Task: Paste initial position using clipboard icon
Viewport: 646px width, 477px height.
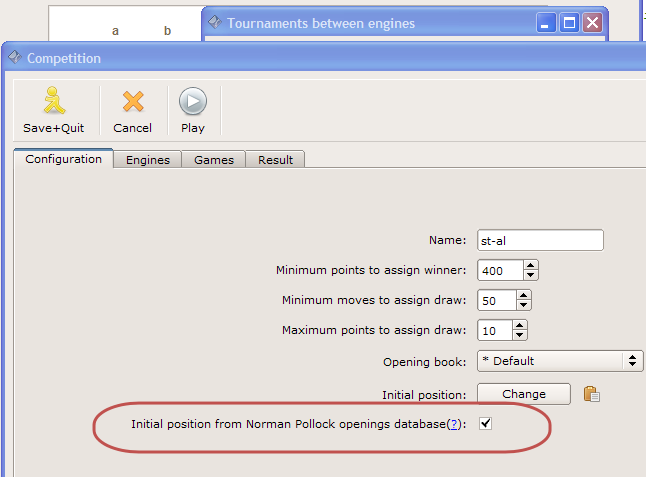Action: coord(592,394)
